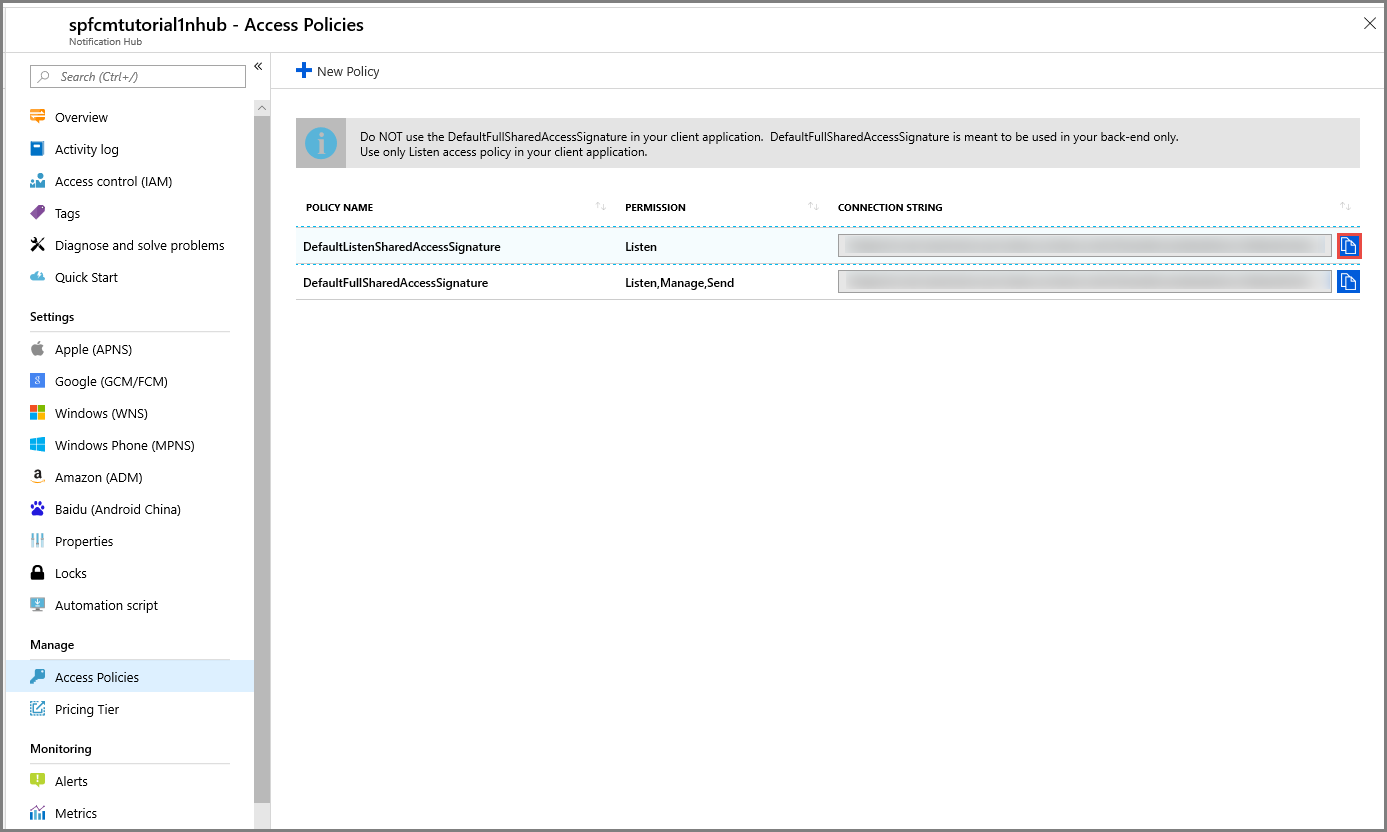Click the Amazon (ADM) logo icon

coord(38,477)
